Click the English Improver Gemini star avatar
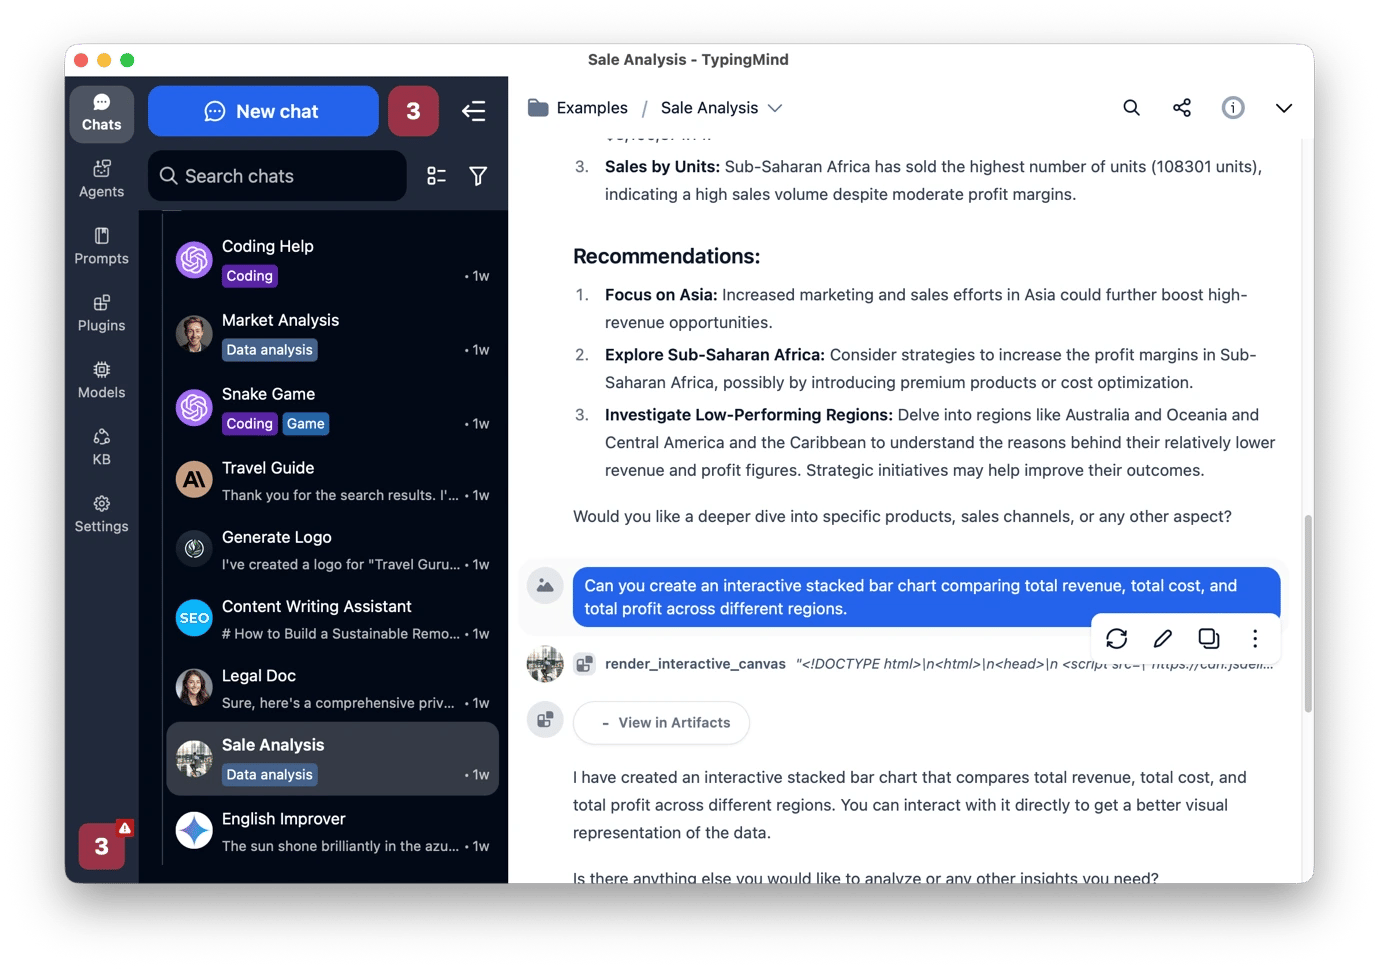This screenshot has width=1379, height=969. [x=194, y=830]
